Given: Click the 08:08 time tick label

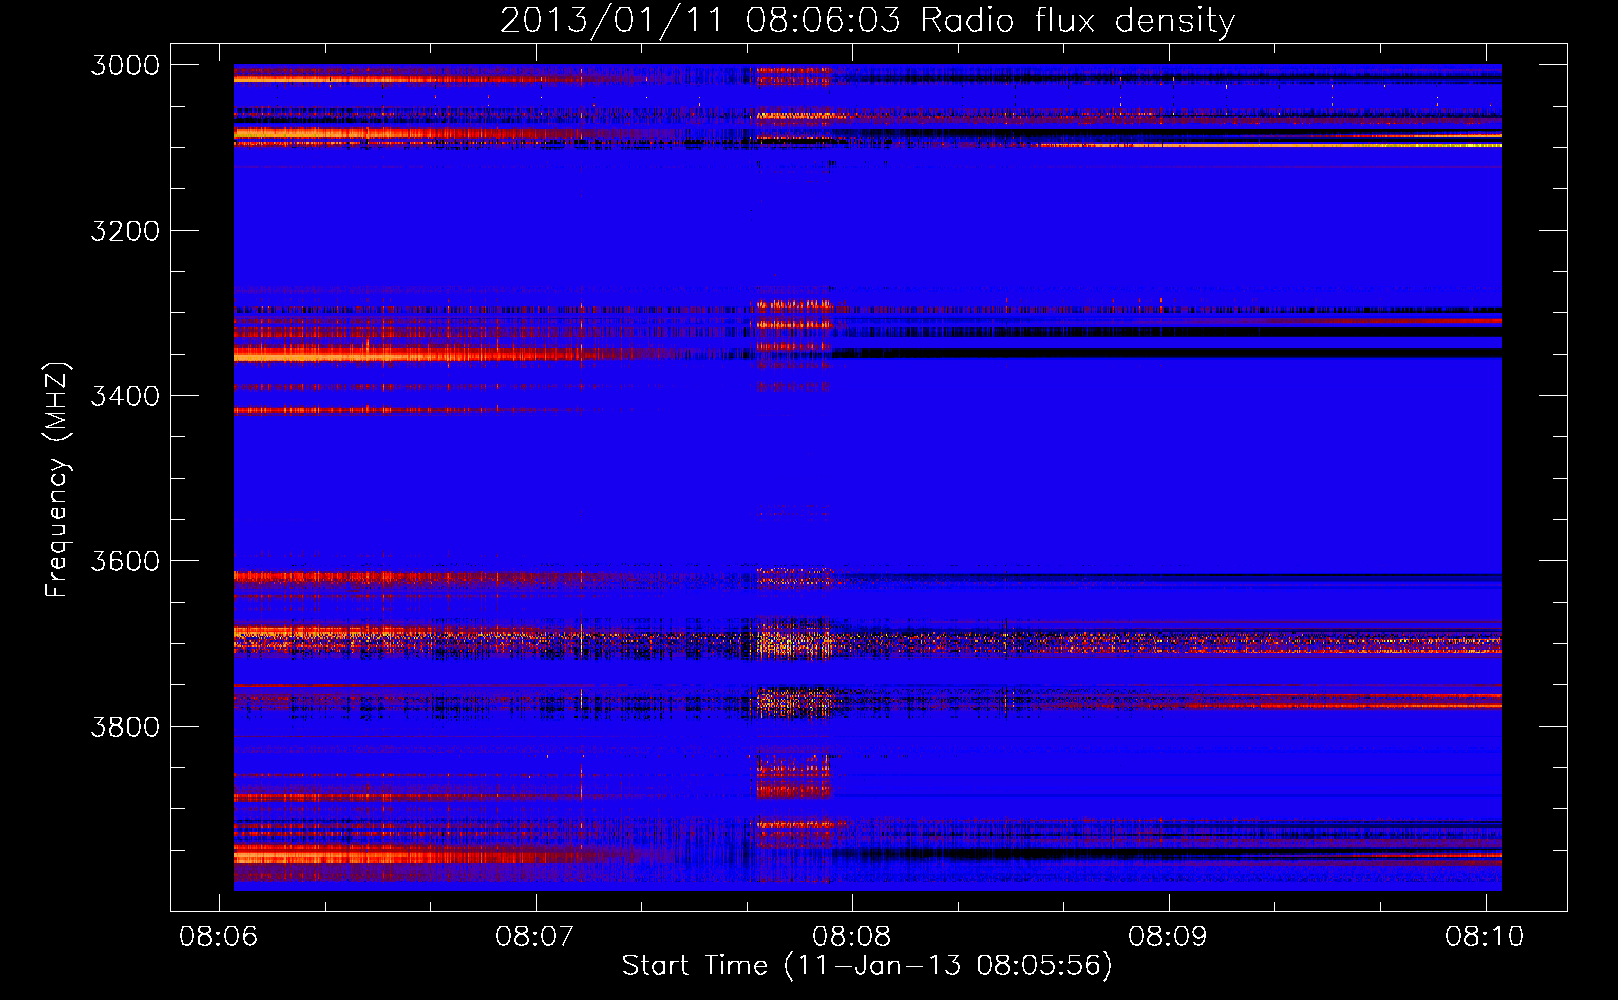Looking at the screenshot, I should (851, 936).
